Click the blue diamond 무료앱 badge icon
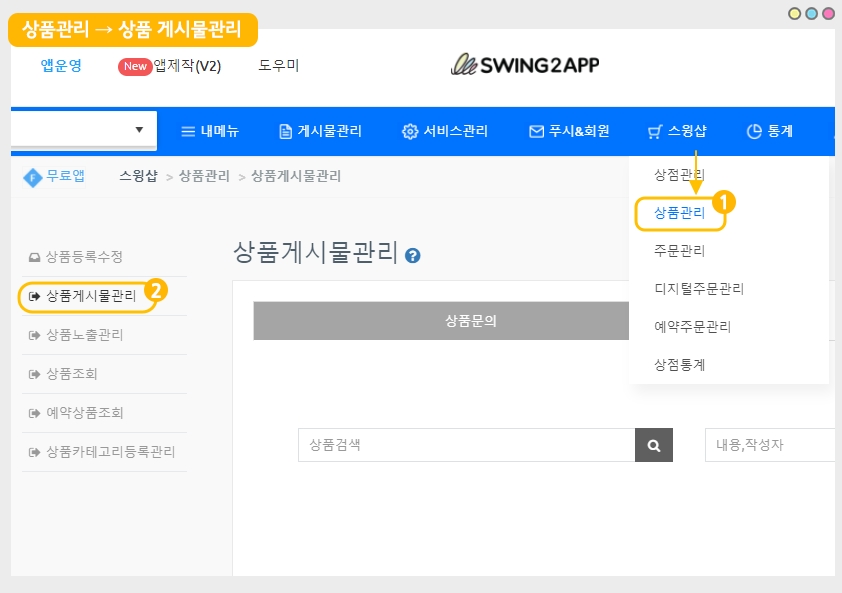This screenshot has width=842, height=593. click(x=32, y=177)
